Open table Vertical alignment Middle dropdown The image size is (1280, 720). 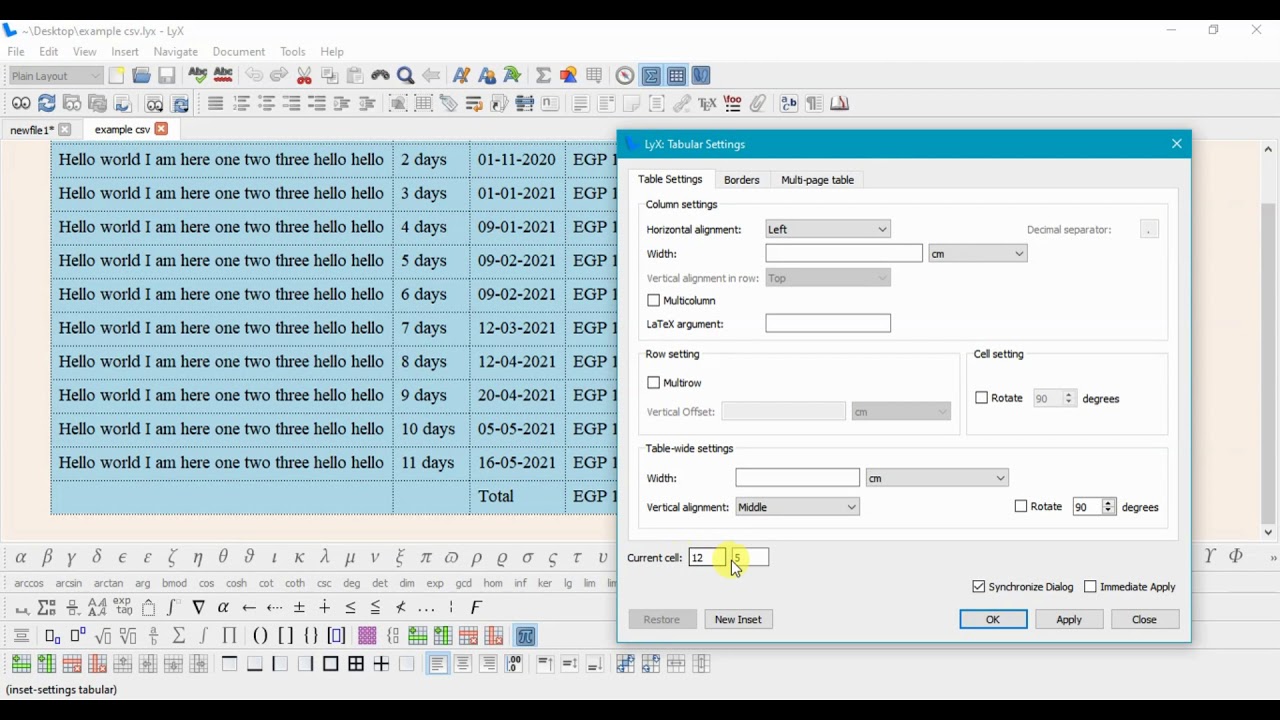[797, 507]
